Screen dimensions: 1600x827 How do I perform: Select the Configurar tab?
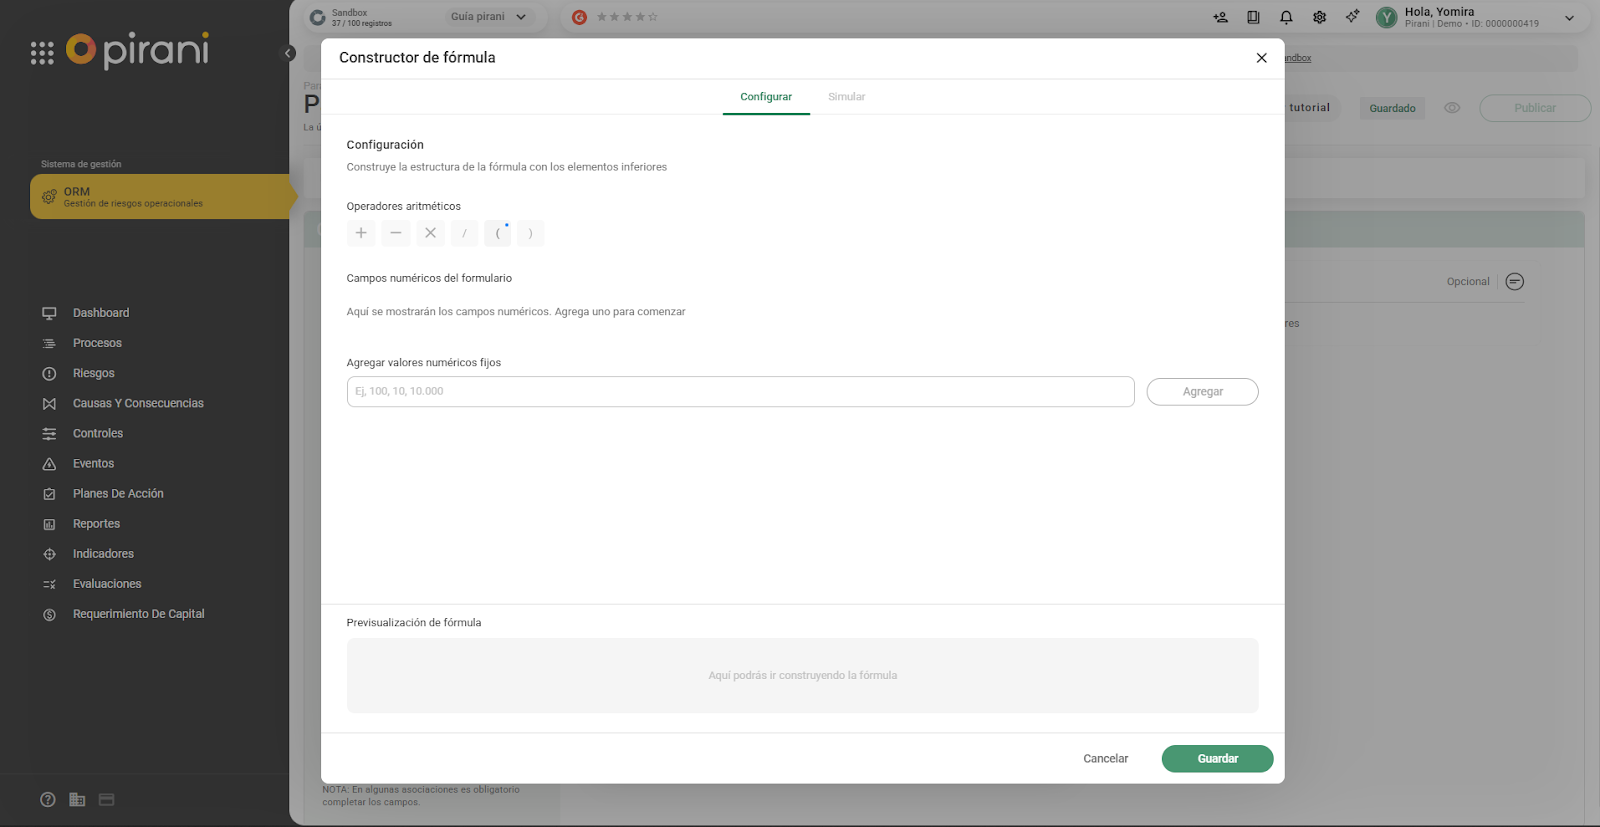tap(766, 97)
